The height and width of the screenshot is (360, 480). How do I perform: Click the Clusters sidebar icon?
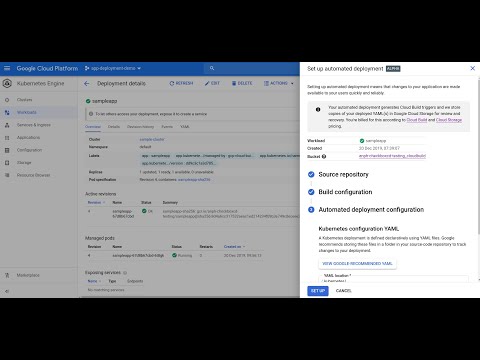(7, 100)
